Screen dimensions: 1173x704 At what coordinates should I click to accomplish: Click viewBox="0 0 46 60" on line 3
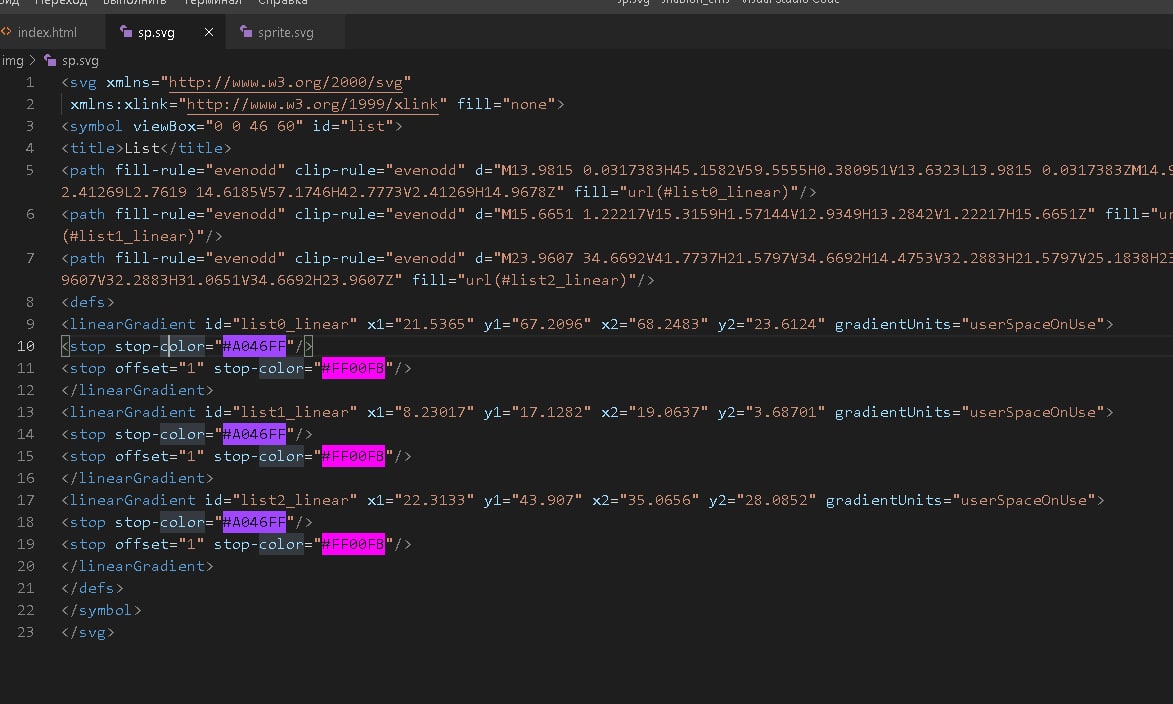click(218, 126)
